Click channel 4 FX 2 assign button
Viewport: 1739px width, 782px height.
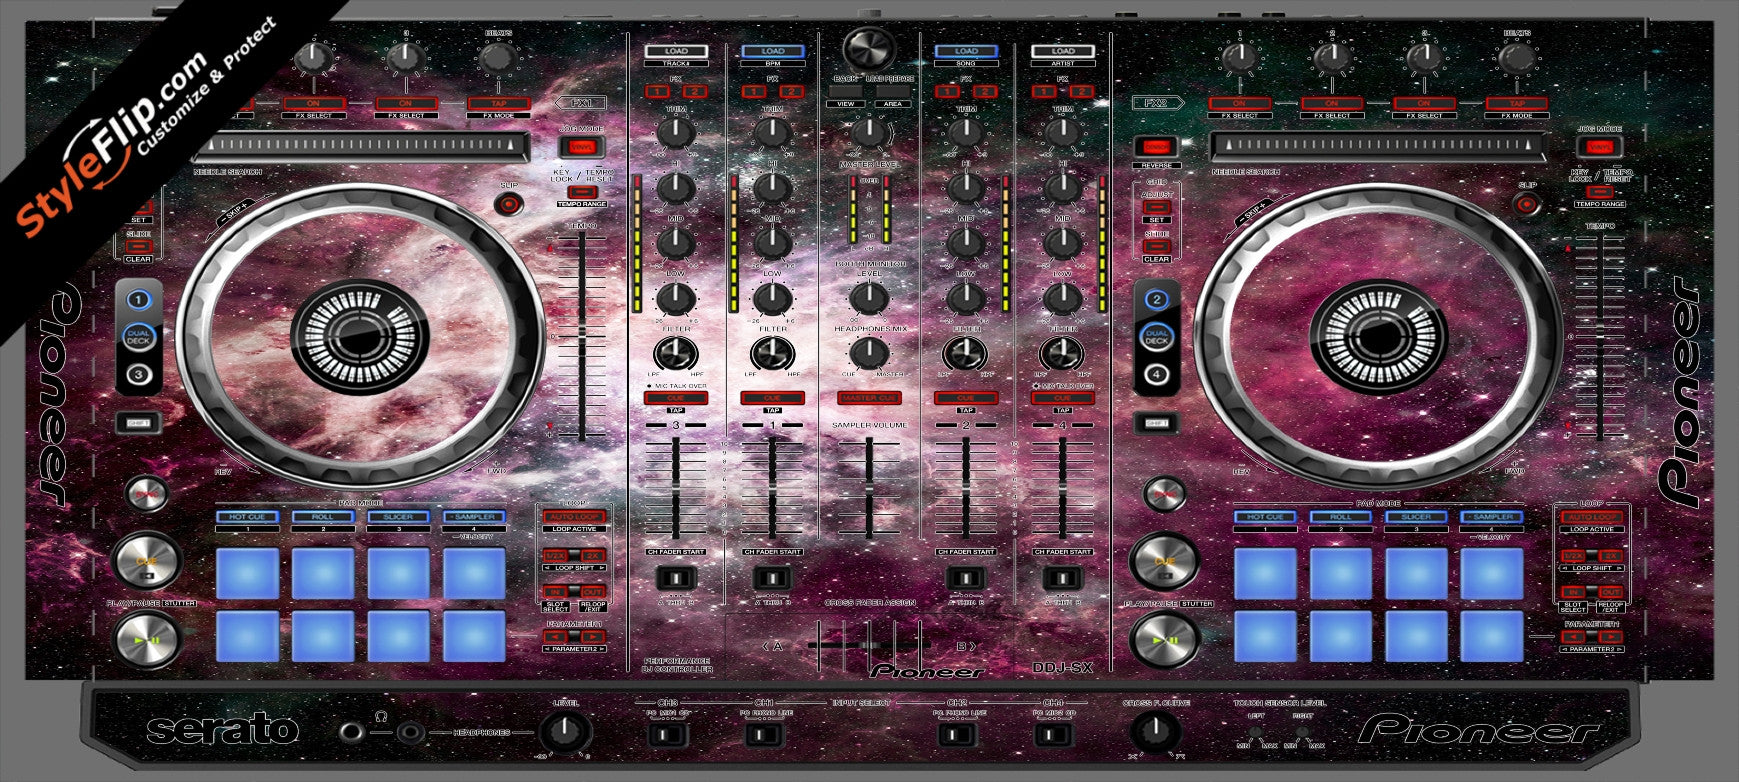point(1082,91)
